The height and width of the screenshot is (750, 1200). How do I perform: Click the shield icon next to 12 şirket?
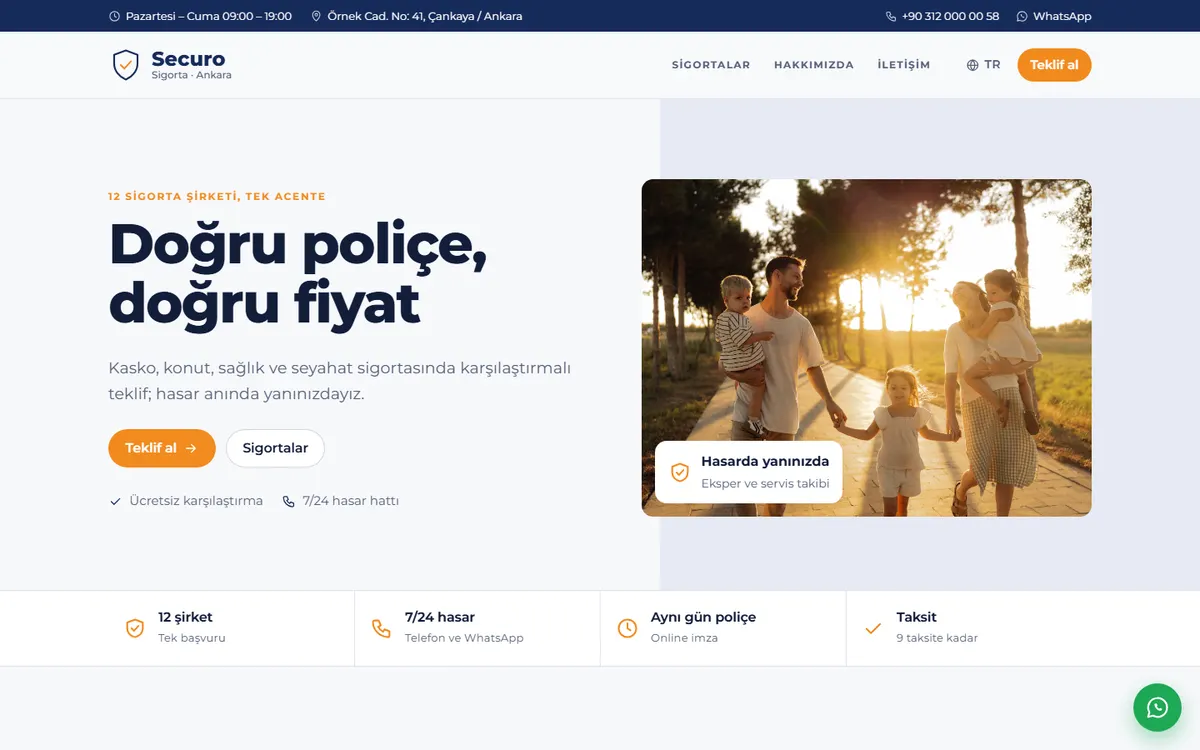click(135, 628)
